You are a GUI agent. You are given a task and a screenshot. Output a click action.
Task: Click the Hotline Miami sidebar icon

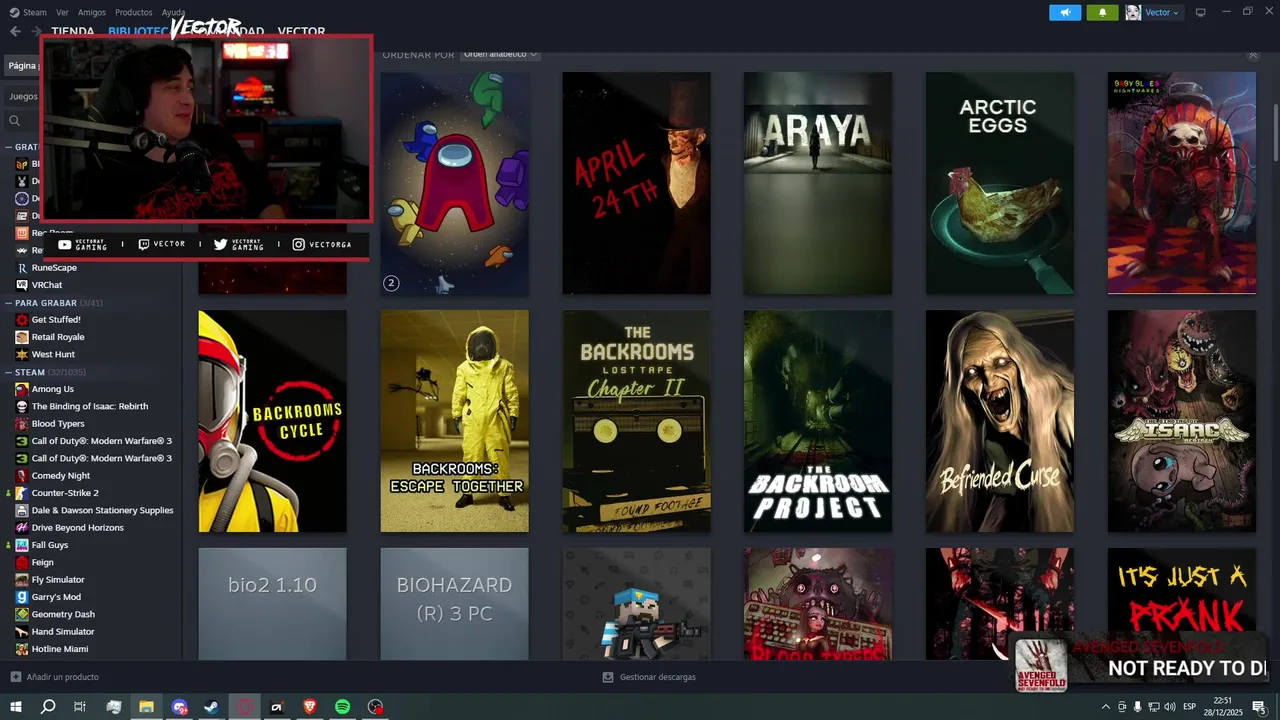coord(22,649)
